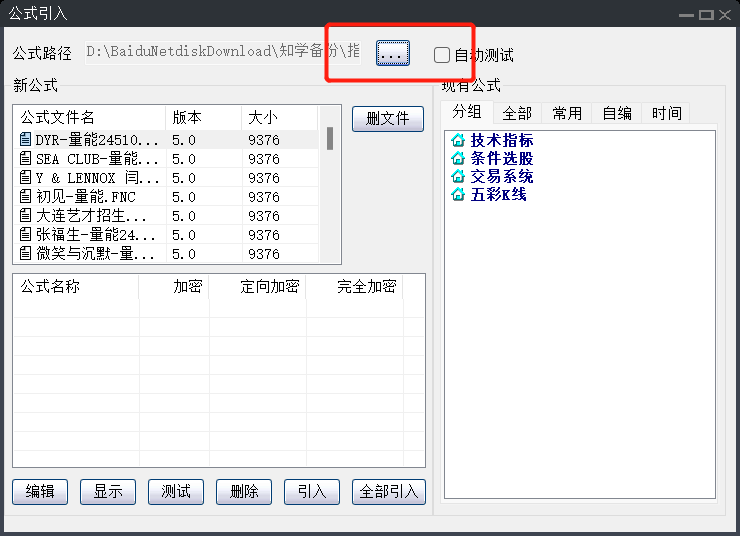The width and height of the screenshot is (740, 536).
Task: Switch to the 全部 tab
Action: pos(517,113)
